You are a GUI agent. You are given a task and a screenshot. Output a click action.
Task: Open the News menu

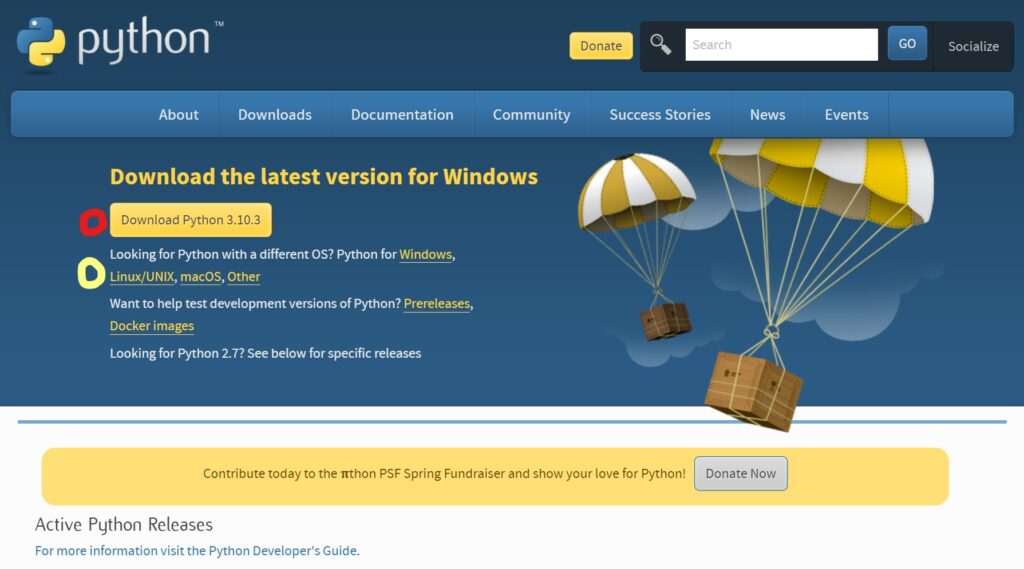click(767, 114)
